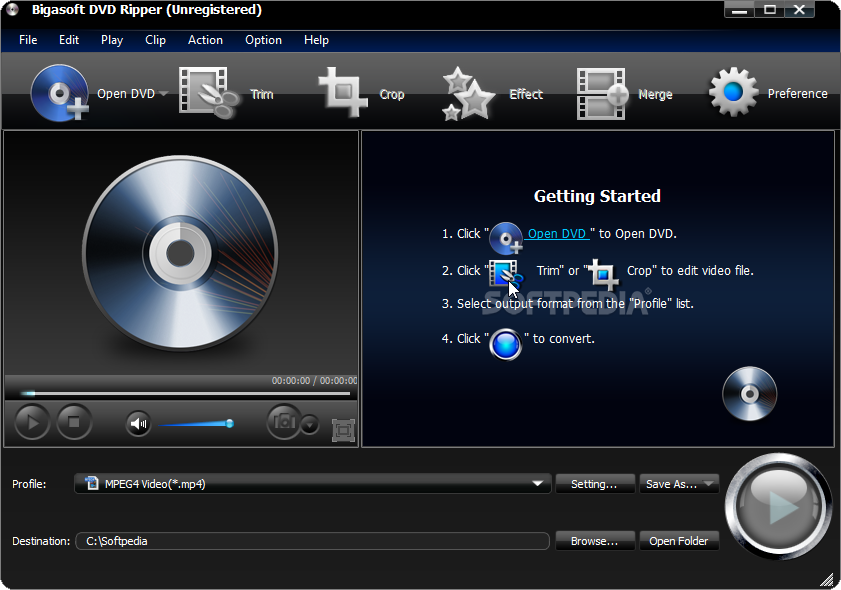Image resolution: width=841 pixels, height=590 pixels.
Task: Open the Help menu
Action: pyautogui.click(x=316, y=40)
